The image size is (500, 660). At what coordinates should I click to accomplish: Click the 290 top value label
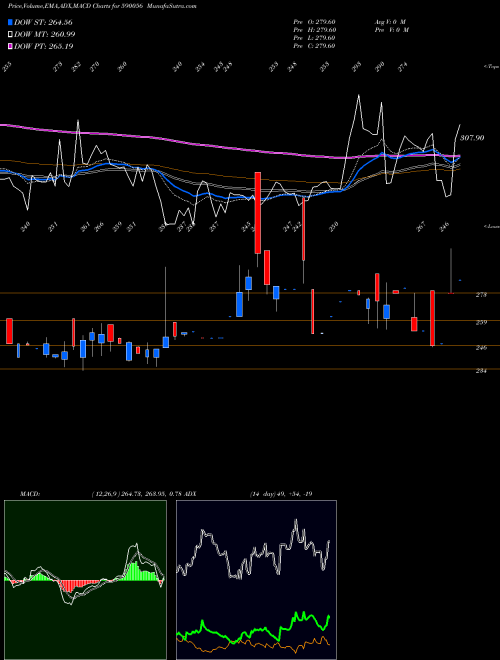(x=380, y=67)
